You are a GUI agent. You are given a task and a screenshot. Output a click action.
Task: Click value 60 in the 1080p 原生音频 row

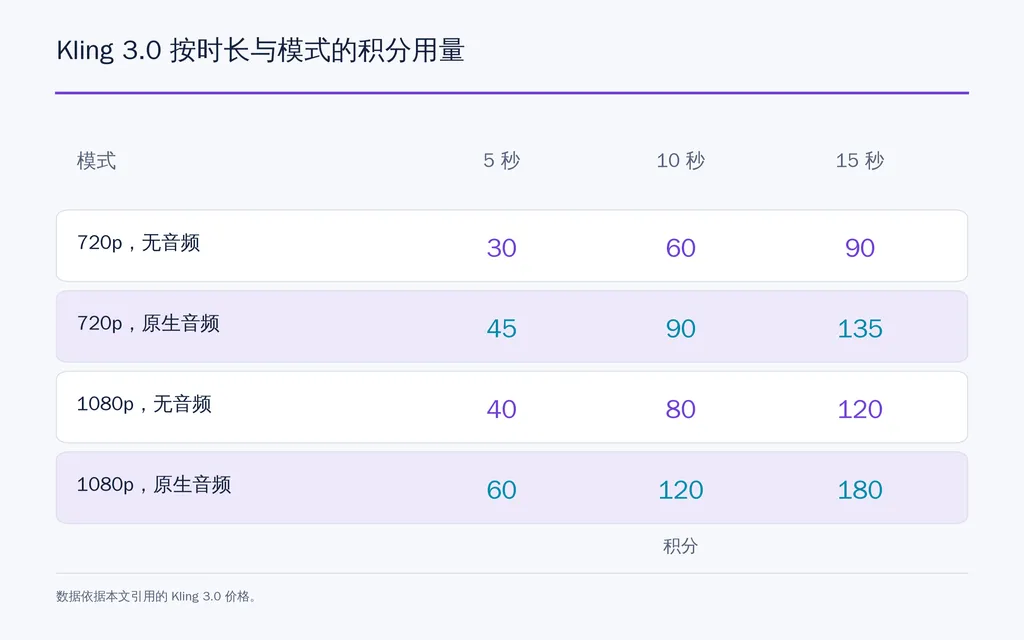pos(502,490)
